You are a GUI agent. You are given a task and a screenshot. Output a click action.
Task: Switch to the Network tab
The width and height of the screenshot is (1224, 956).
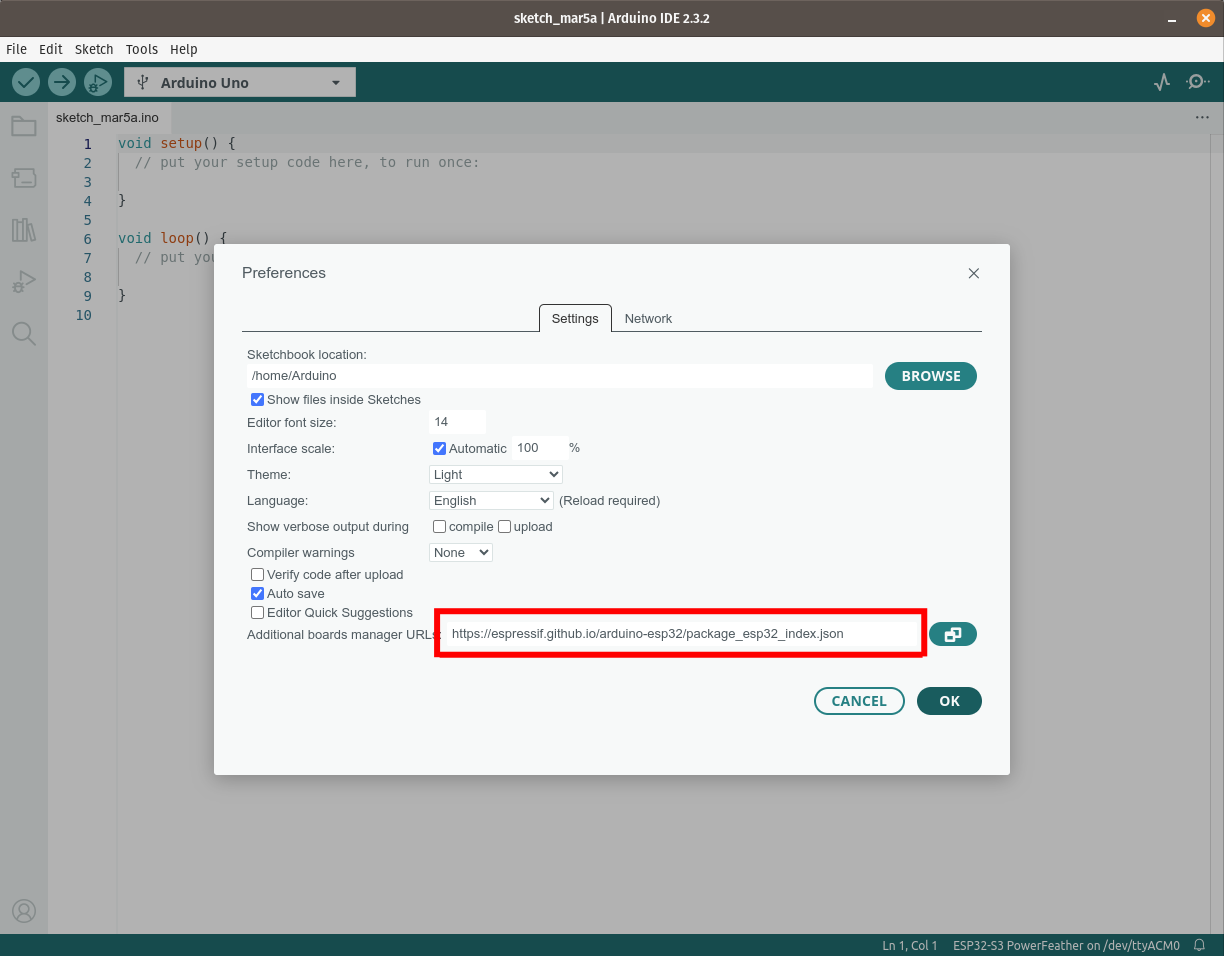[648, 318]
